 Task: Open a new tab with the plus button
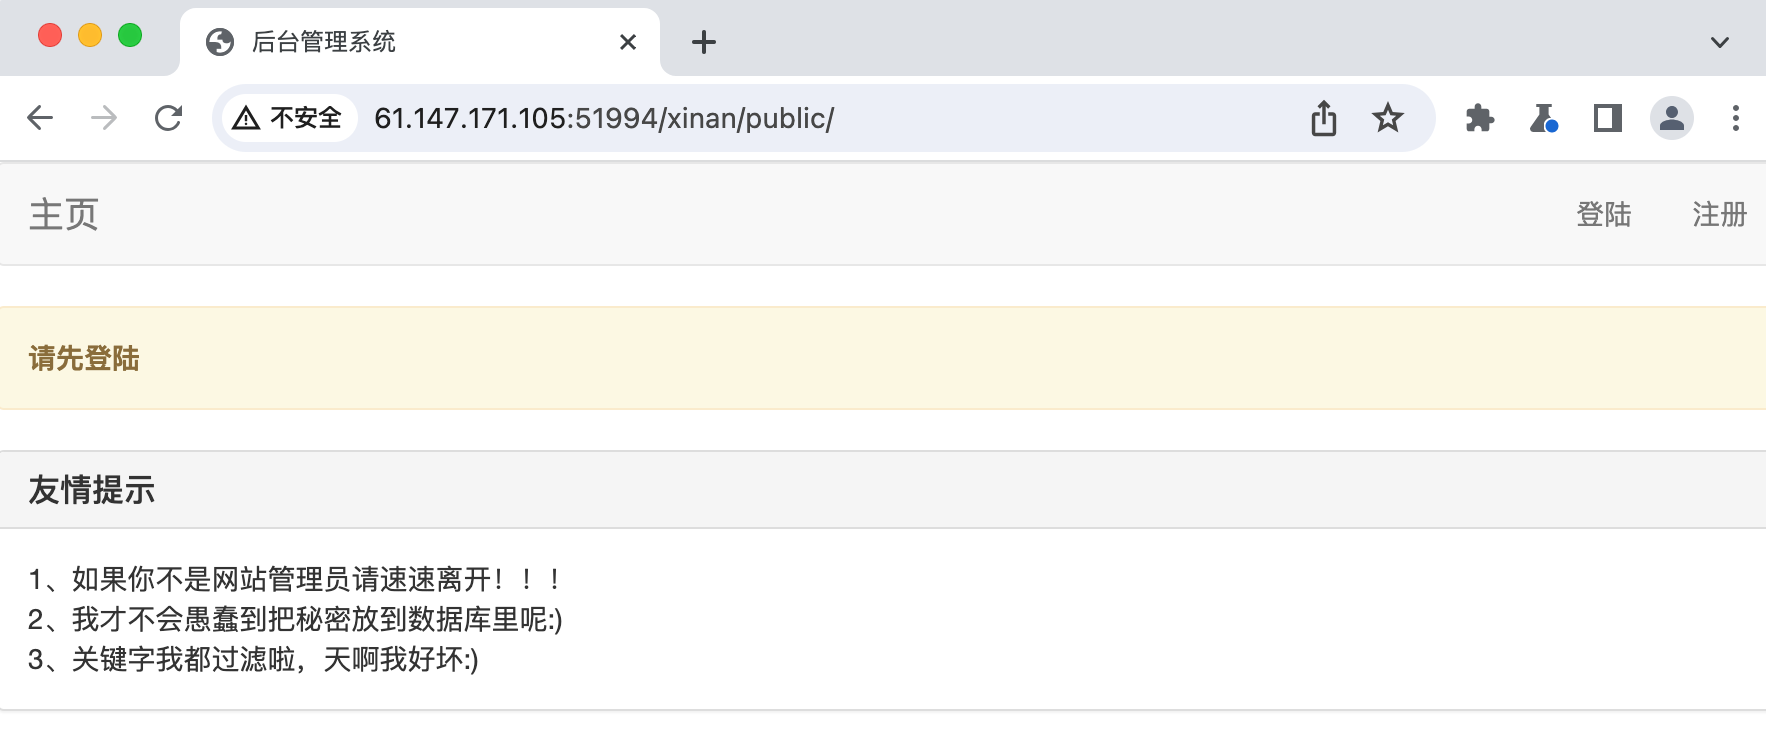click(x=704, y=42)
